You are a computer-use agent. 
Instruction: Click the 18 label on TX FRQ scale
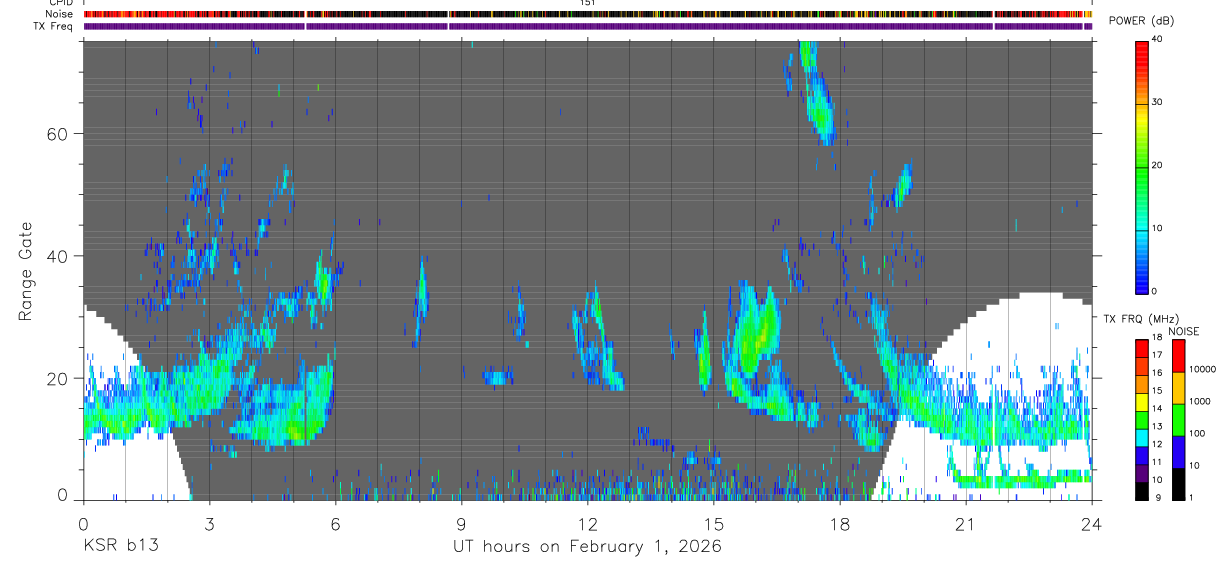click(1158, 339)
